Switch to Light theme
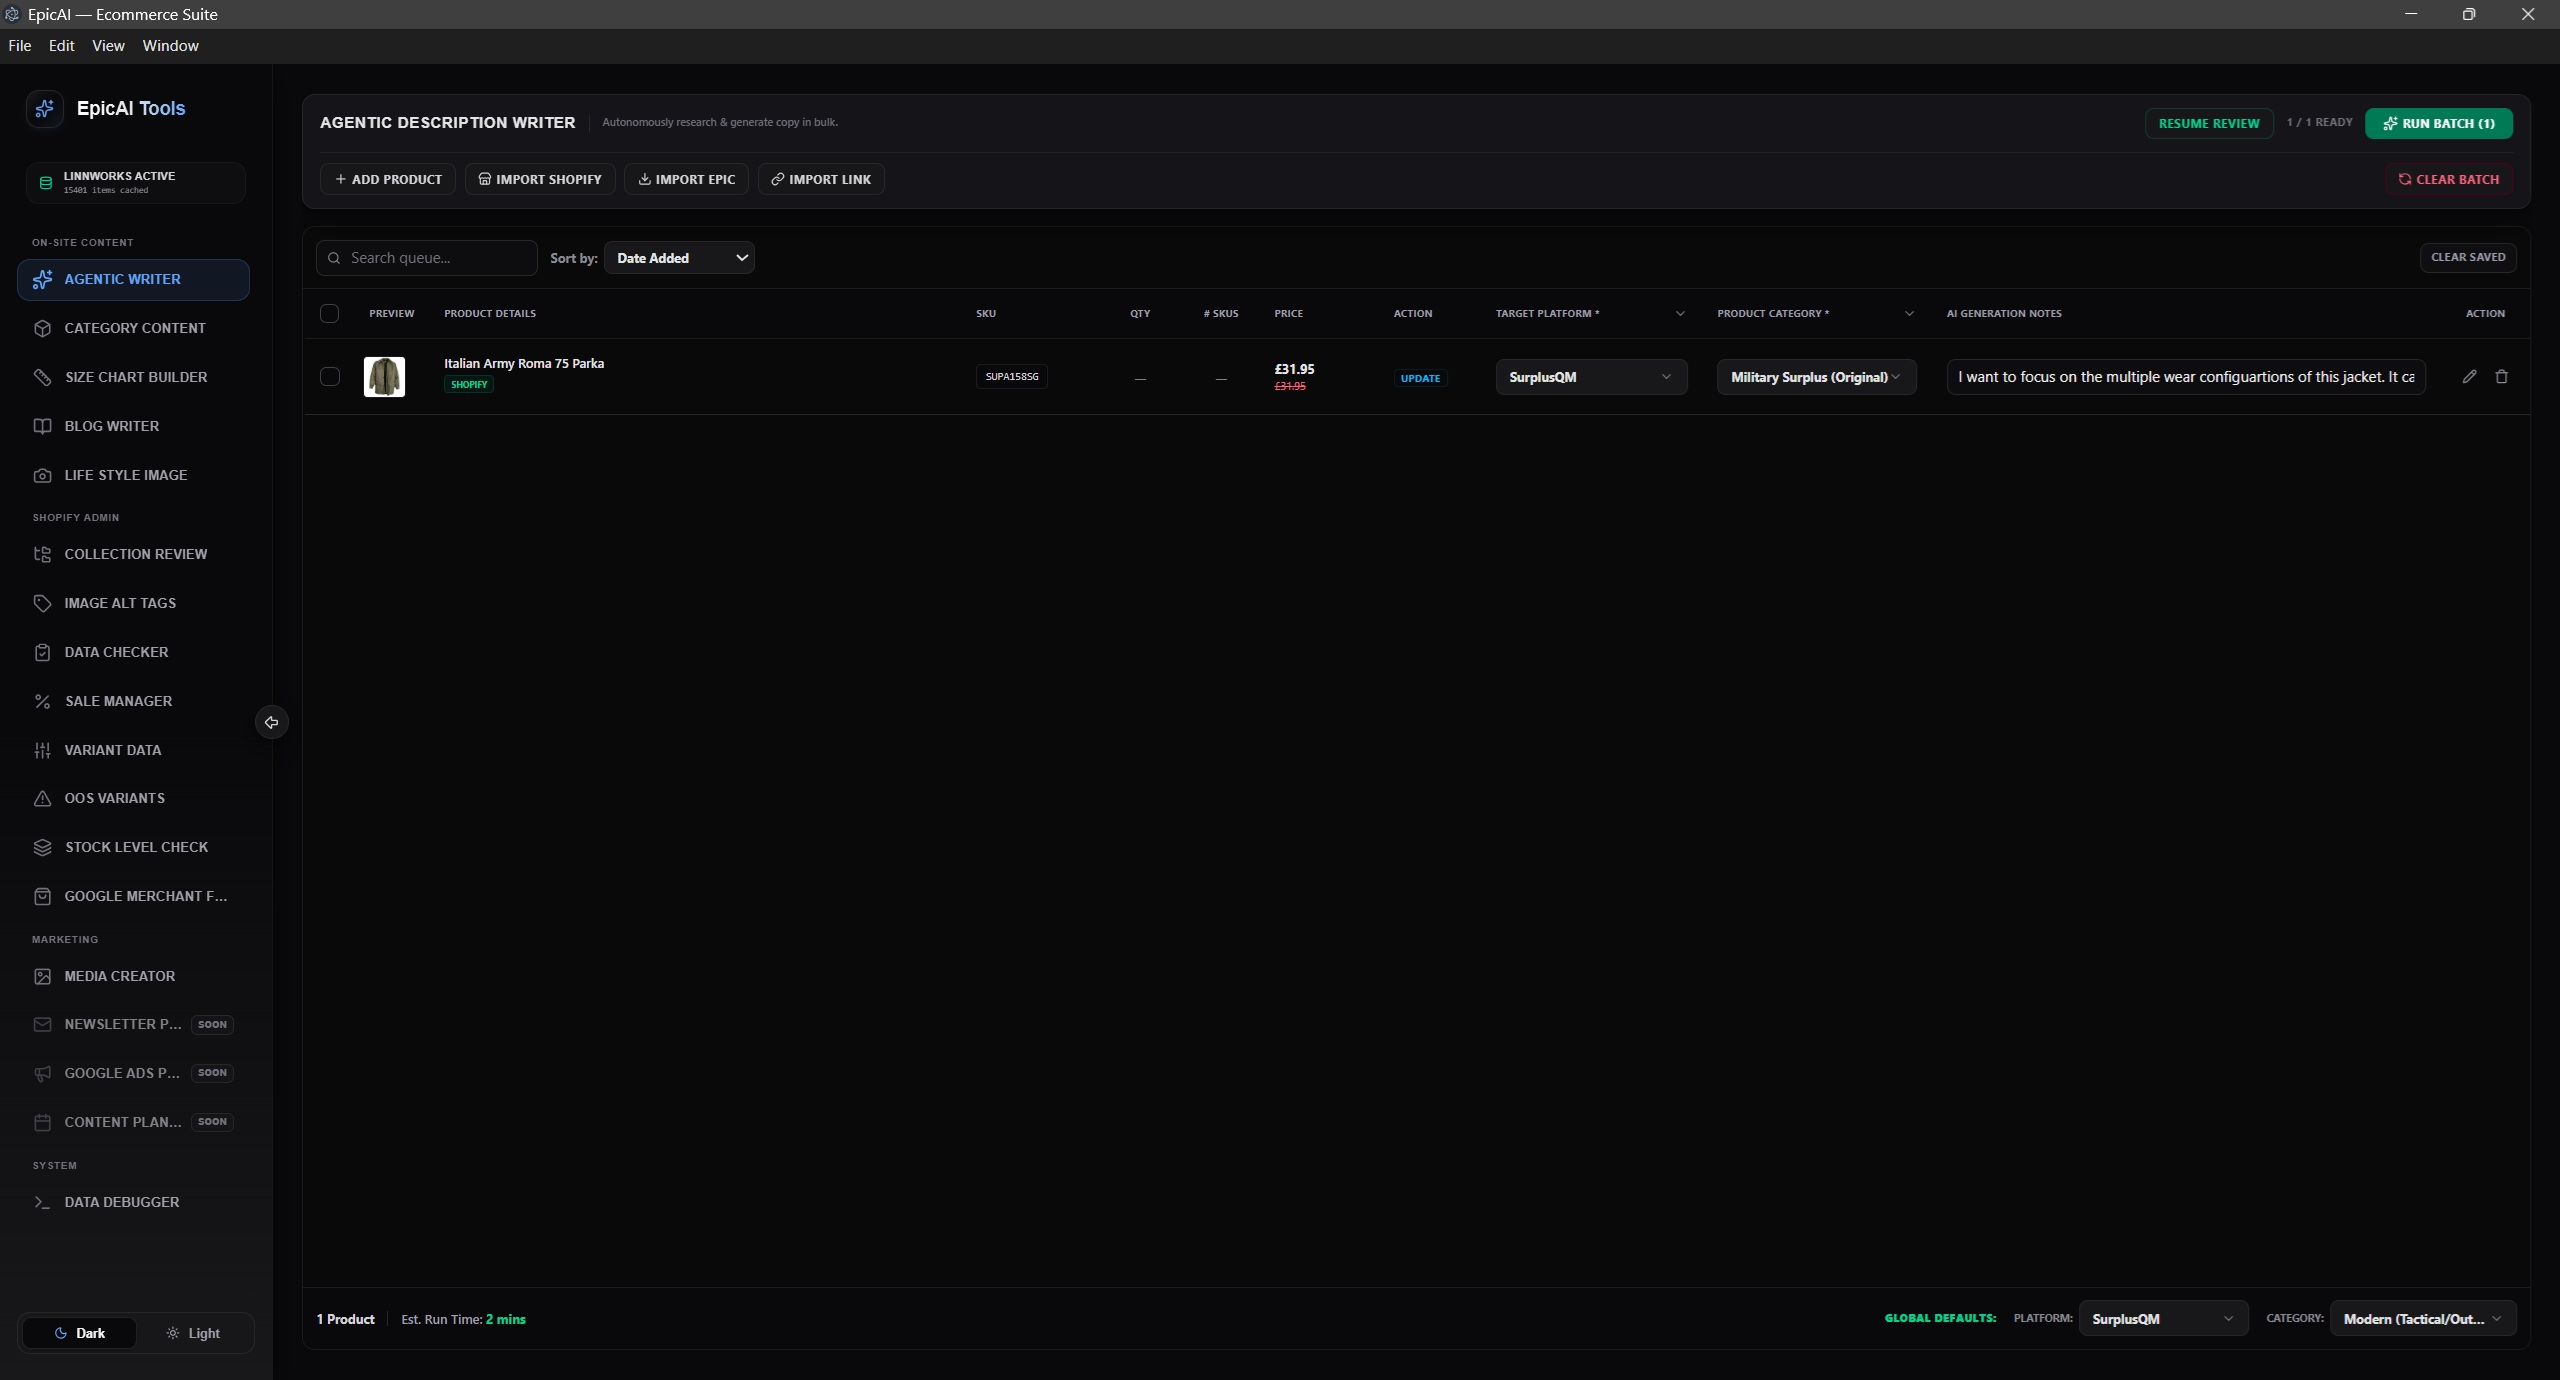The image size is (2560, 1380). coord(194,1333)
